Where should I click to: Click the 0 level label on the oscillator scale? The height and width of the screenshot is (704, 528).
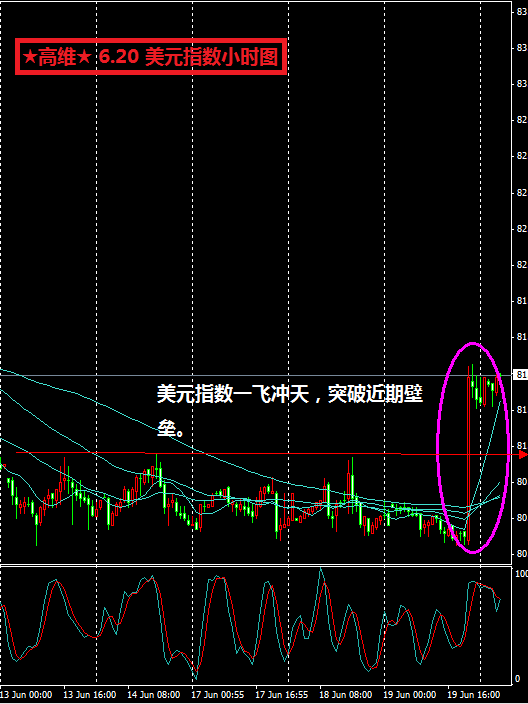518,678
